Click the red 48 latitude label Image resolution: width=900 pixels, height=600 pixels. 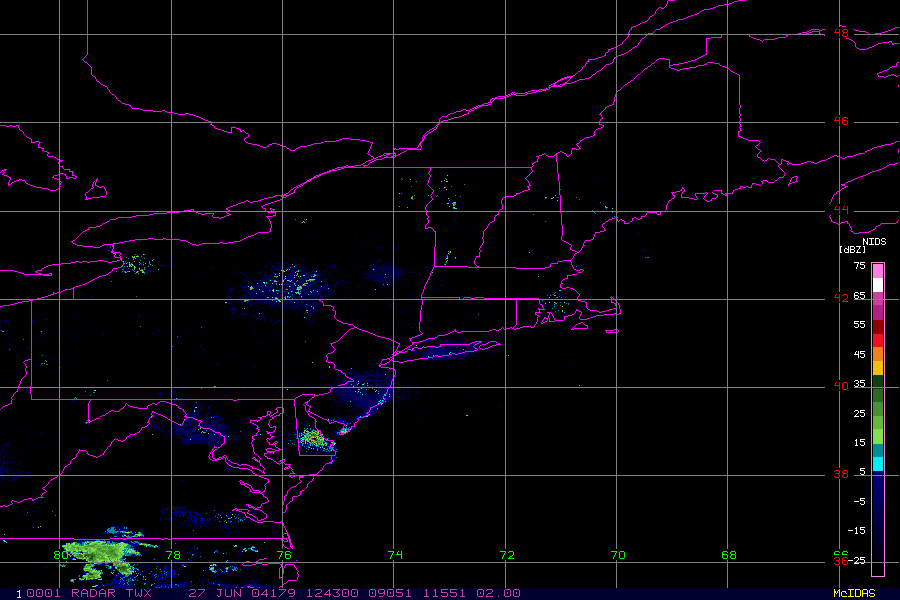pos(841,33)
